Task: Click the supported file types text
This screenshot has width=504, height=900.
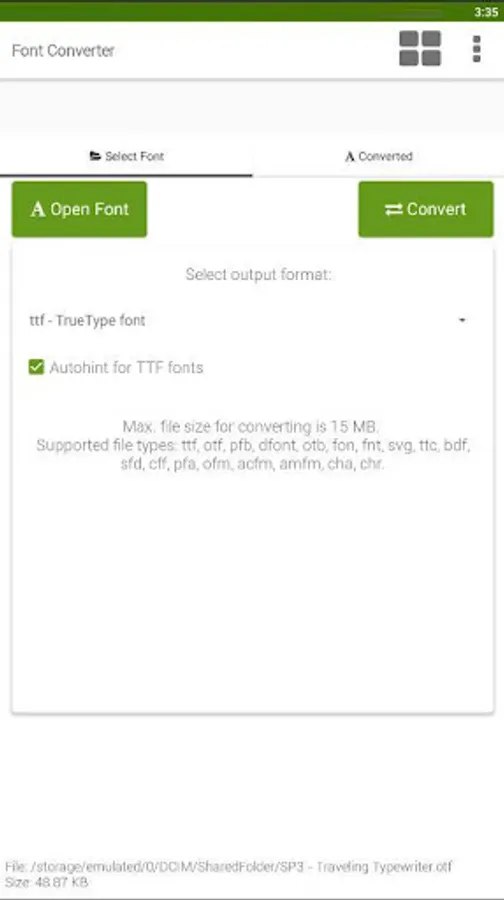Action: 253,455
